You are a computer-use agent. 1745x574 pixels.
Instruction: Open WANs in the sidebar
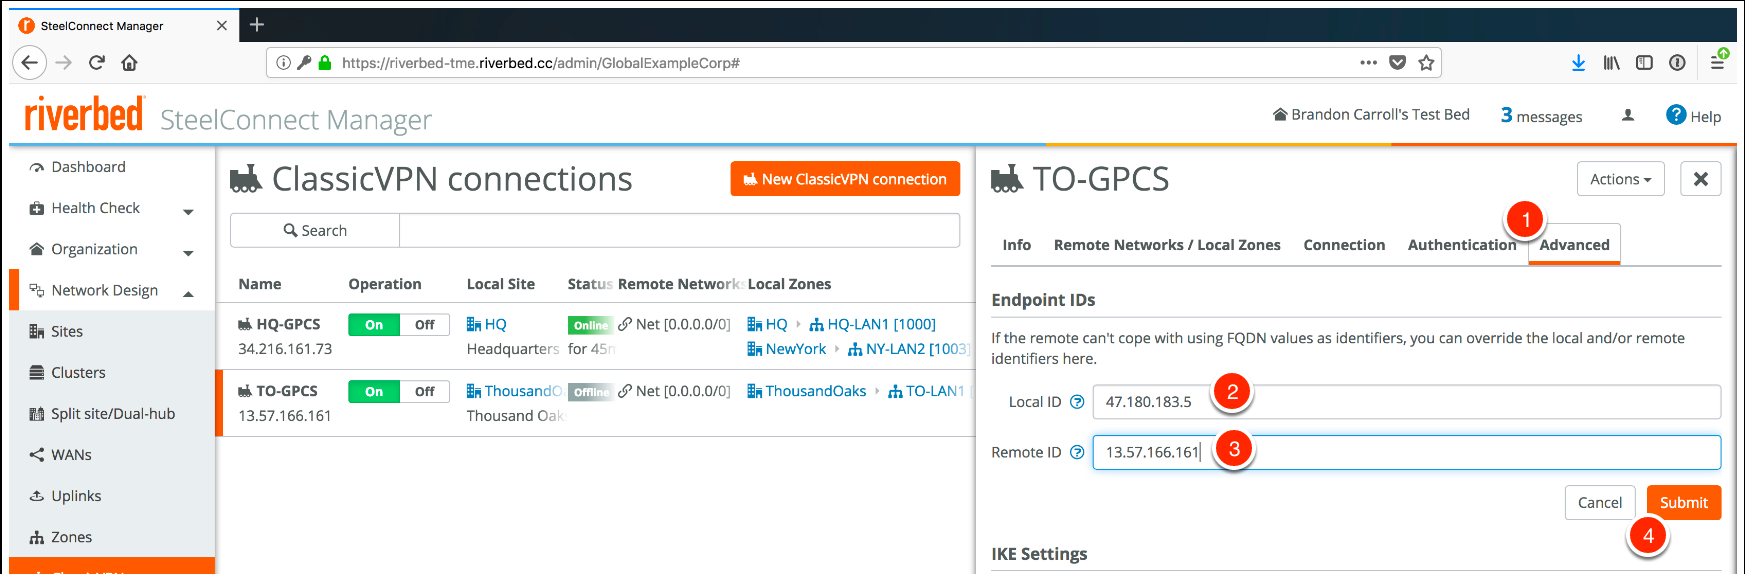[x=71, y=454]
